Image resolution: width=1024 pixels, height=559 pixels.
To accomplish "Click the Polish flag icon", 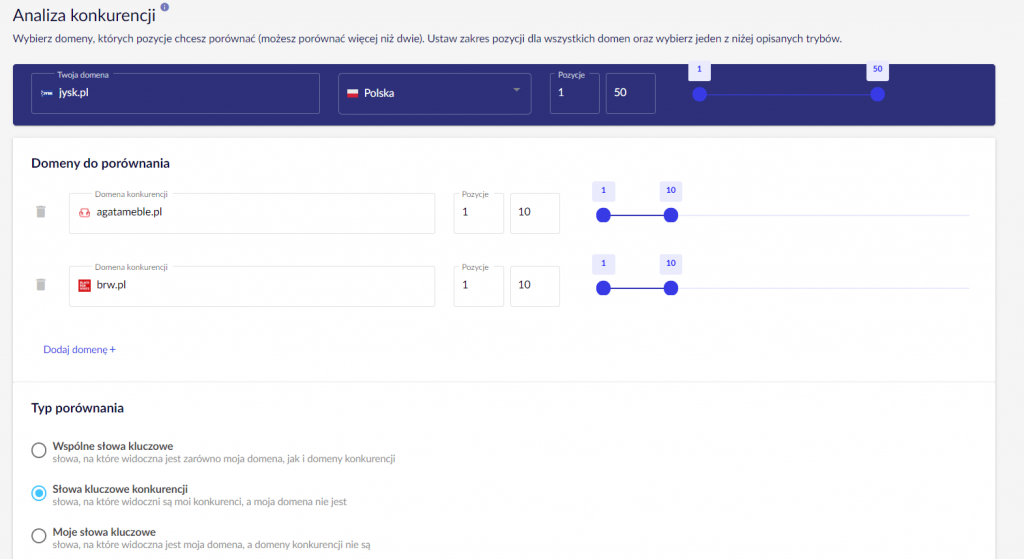I will (352, 93).
